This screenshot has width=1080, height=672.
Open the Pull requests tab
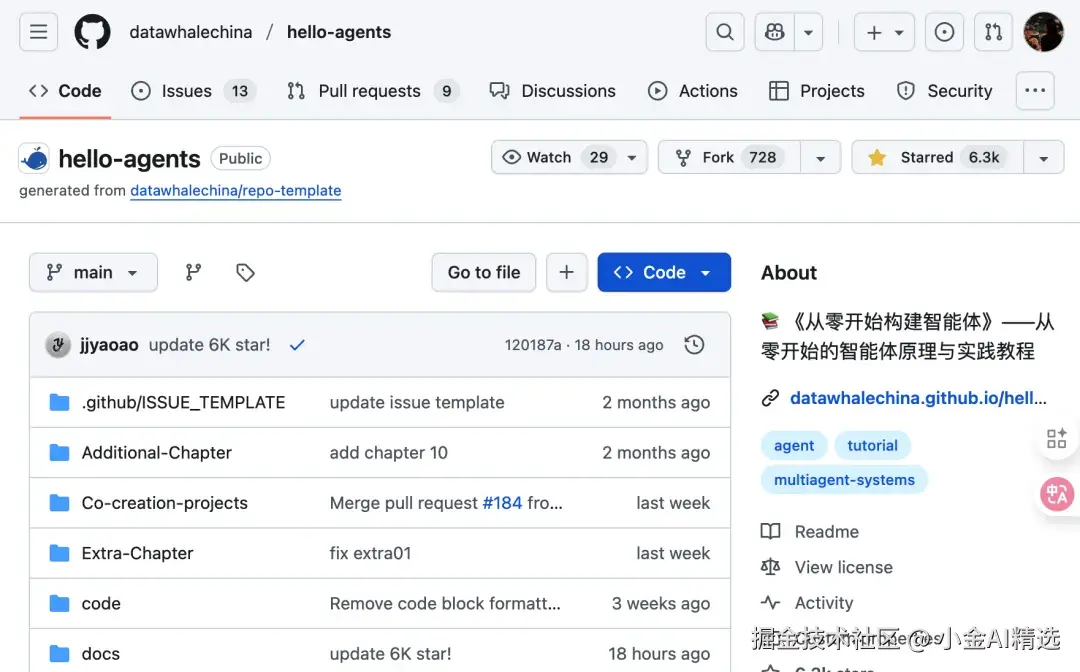pyautogui.click(x=373, y=91)
